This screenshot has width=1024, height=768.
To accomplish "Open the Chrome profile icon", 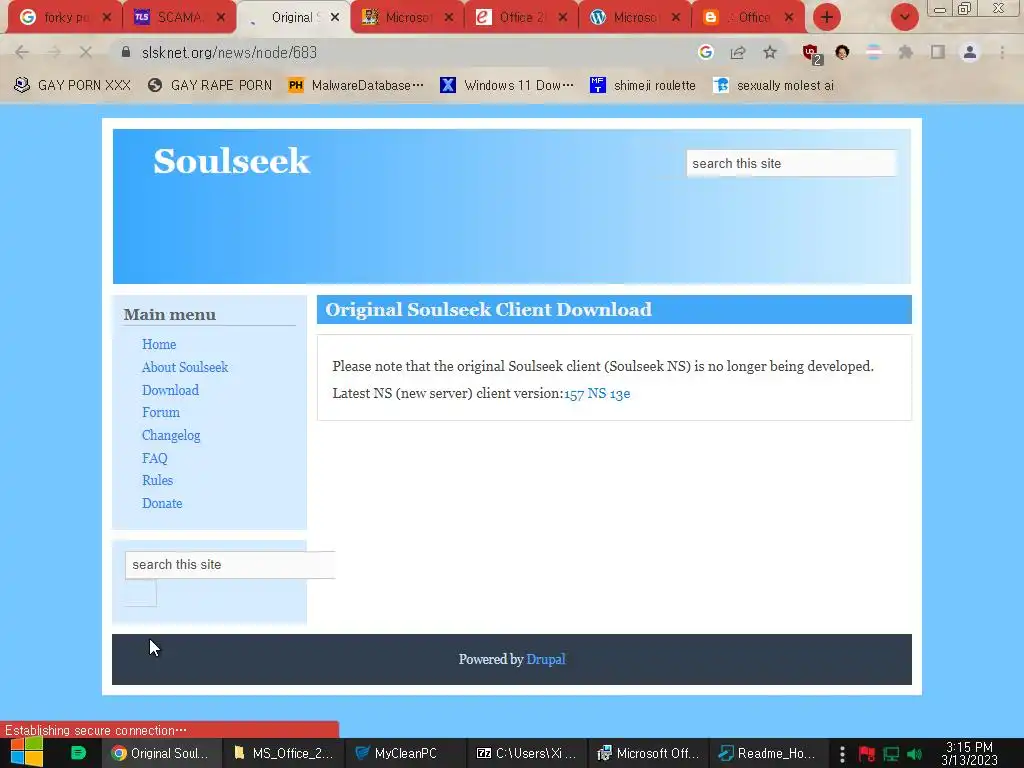I will click(x=970, y=52).
